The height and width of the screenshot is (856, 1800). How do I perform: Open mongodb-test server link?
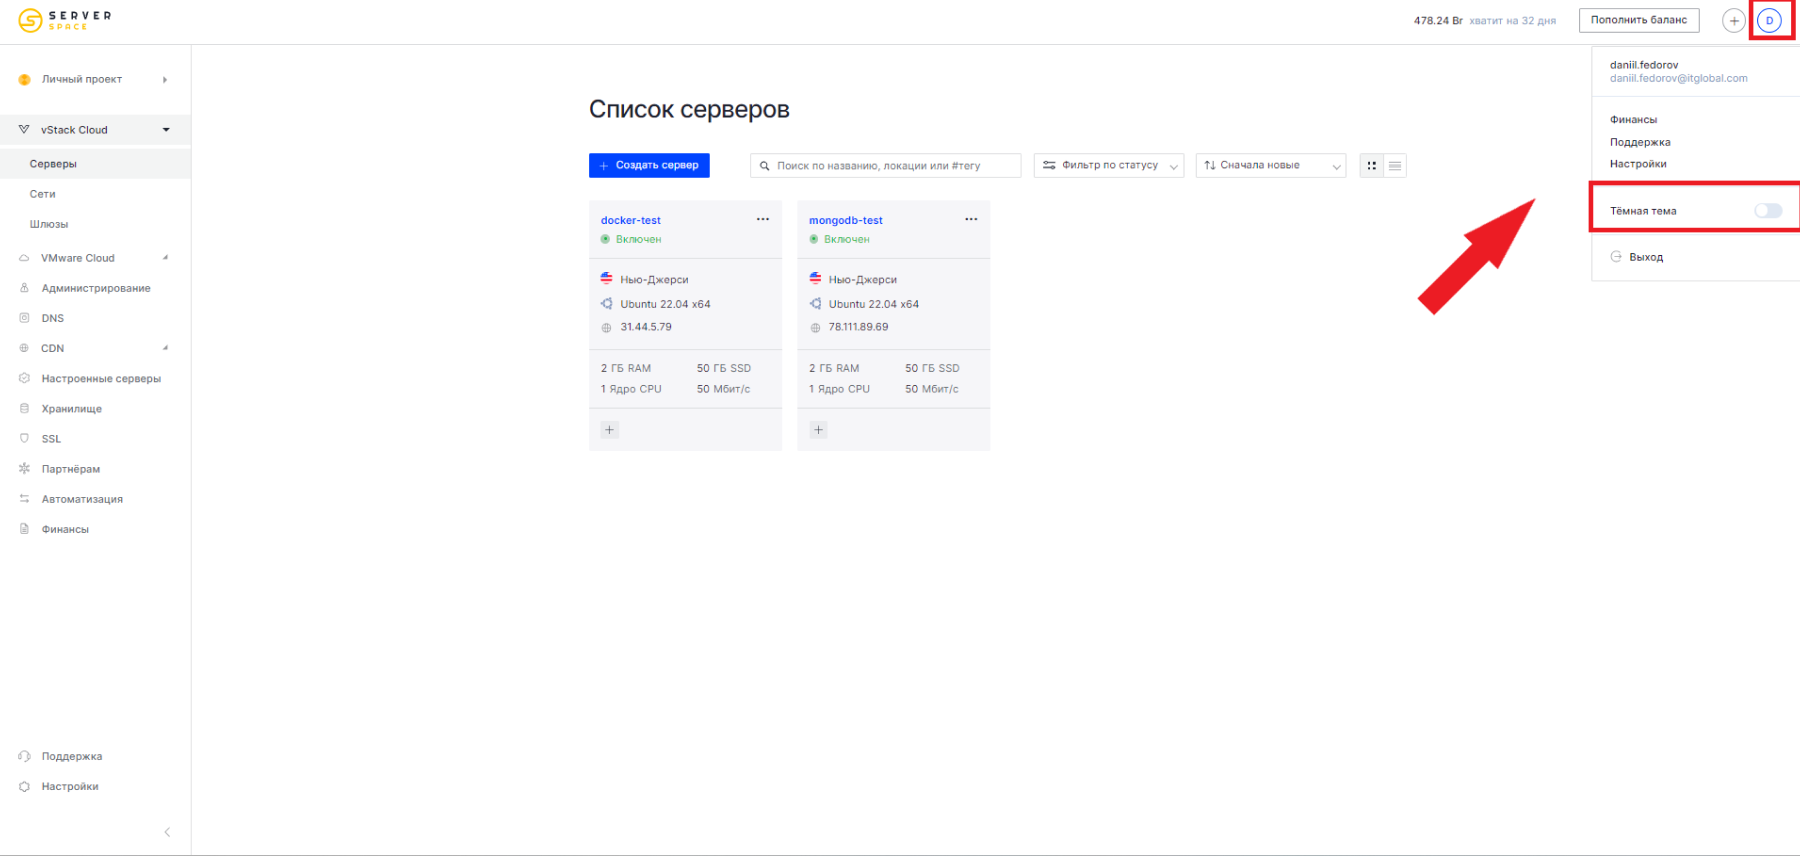pos(846,220)
